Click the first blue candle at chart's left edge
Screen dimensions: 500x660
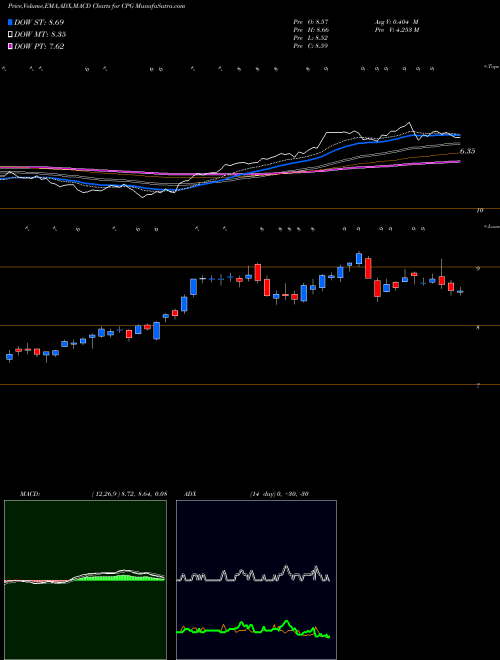[x=9, y=357]
